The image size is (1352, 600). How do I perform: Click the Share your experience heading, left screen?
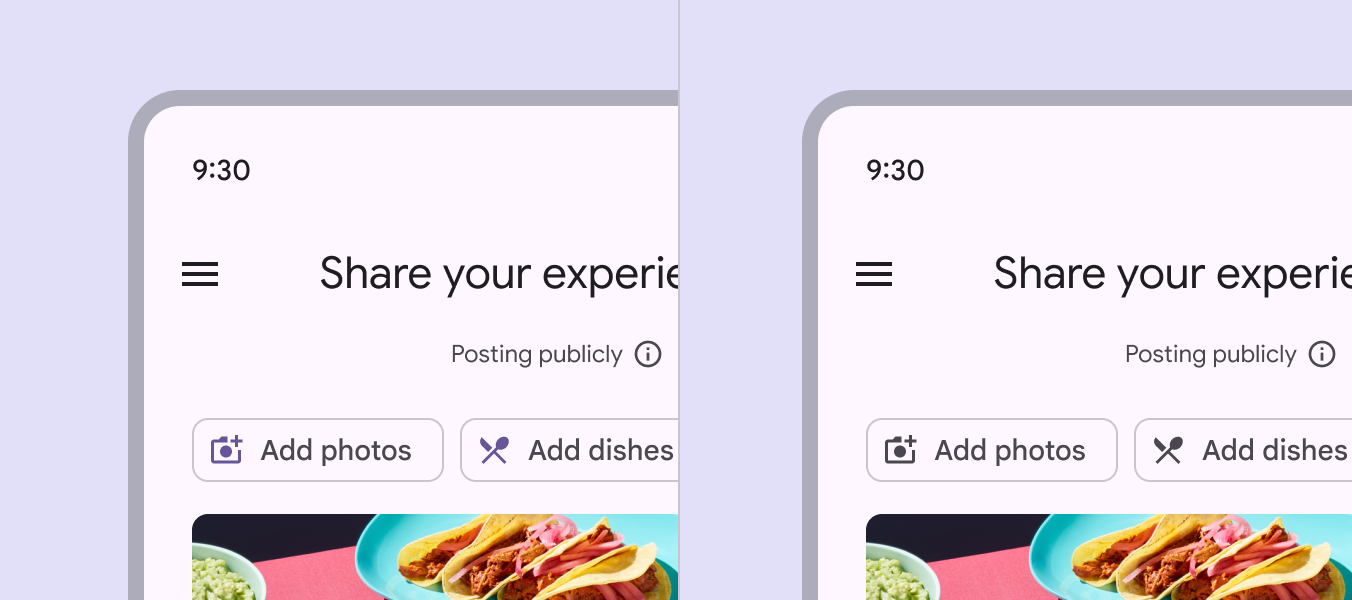coord(500,273)
